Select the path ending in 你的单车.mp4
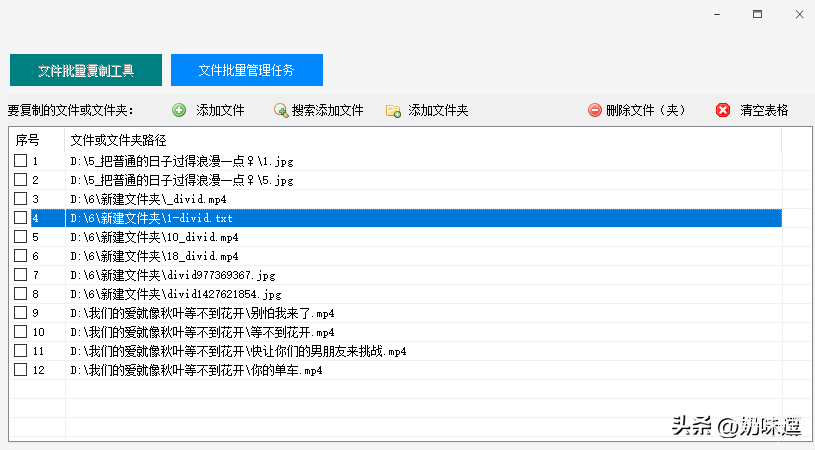The width and height of the screenshot is (815, 450). coord(196,370)
